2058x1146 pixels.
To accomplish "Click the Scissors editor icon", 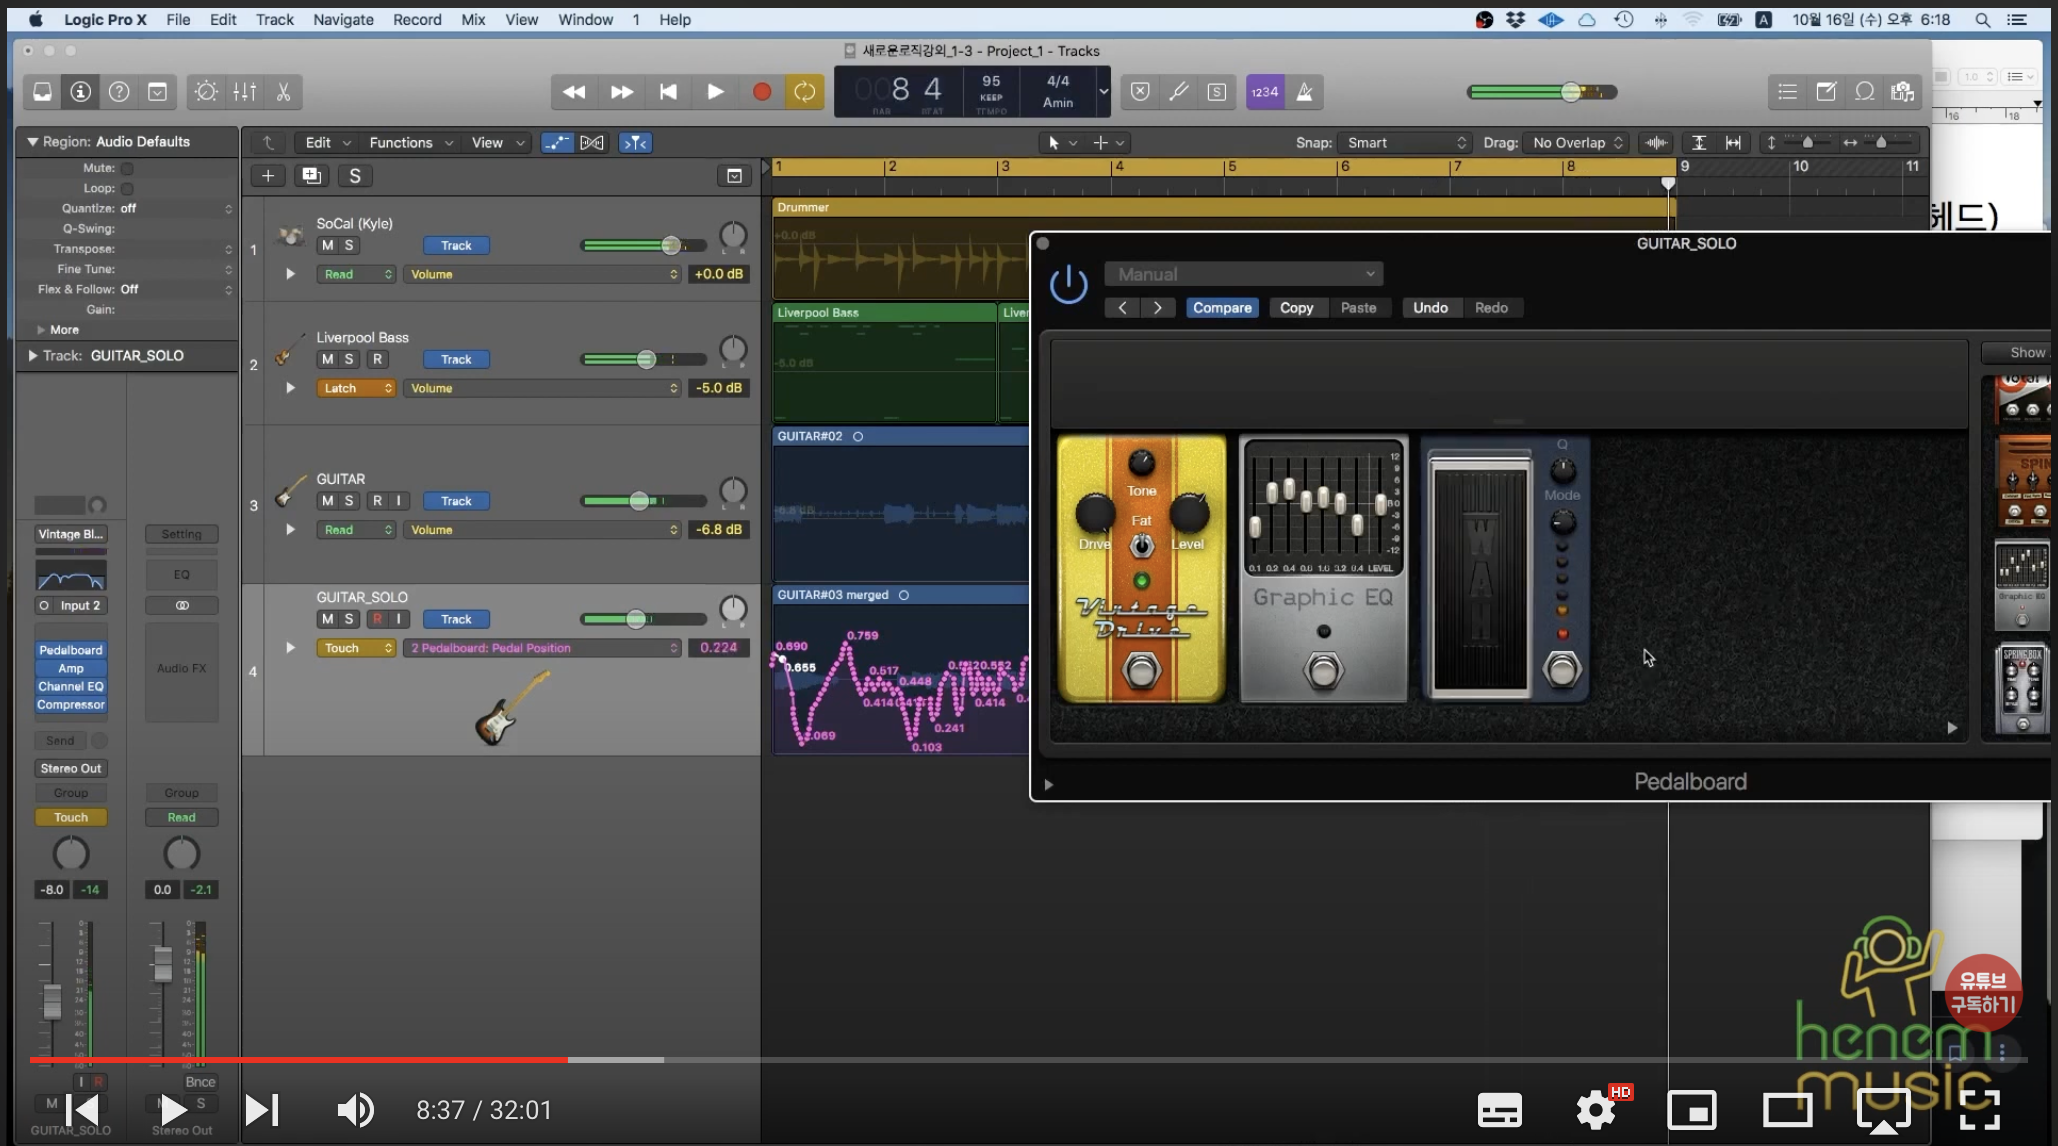I will pos(284,92).
